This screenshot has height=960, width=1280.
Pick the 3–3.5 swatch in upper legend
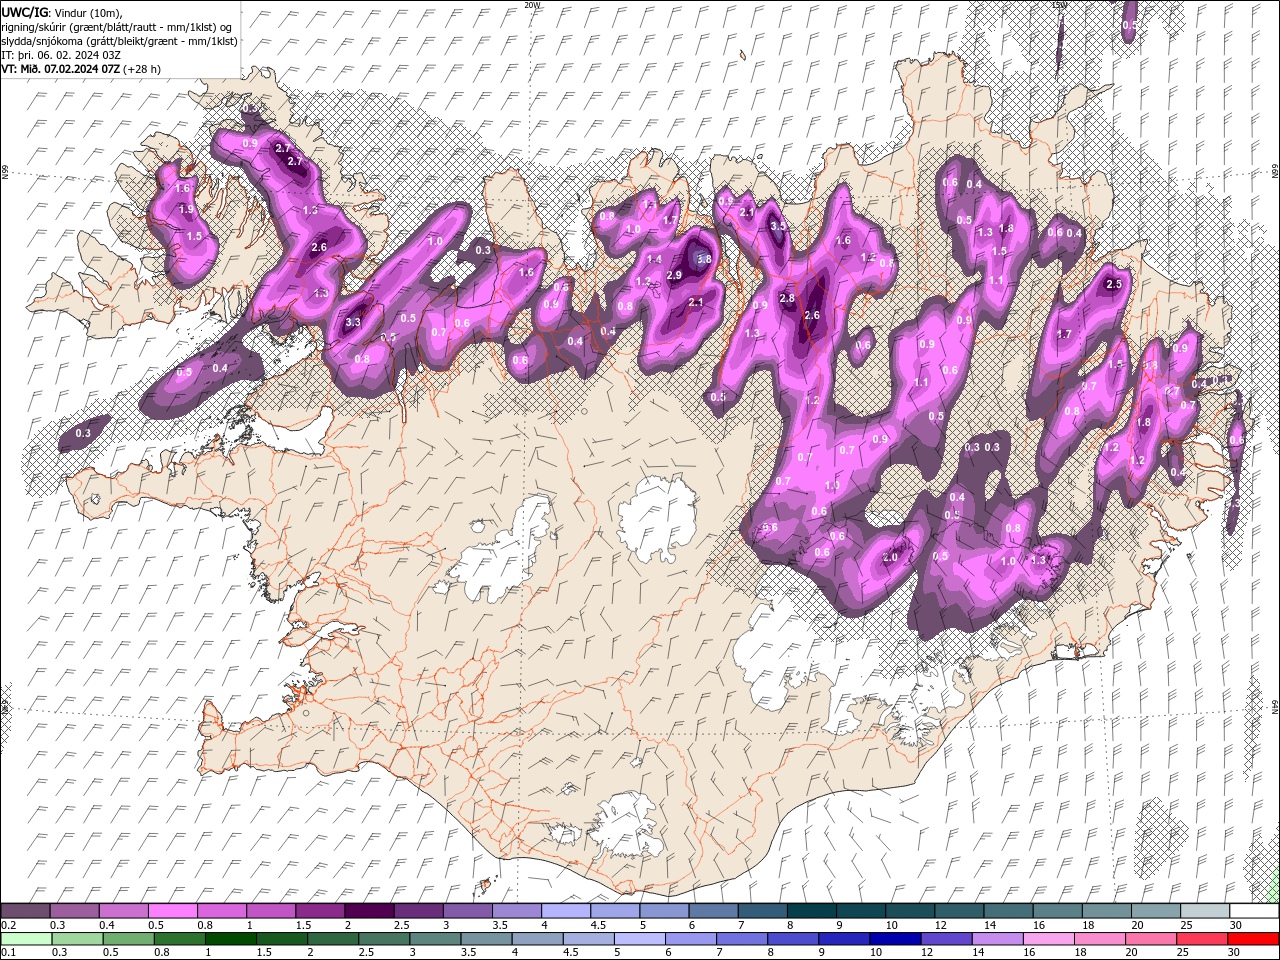467,911
